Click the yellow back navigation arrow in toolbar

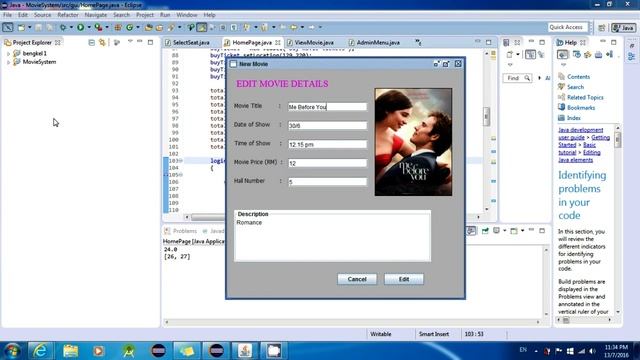pos(294,27)
